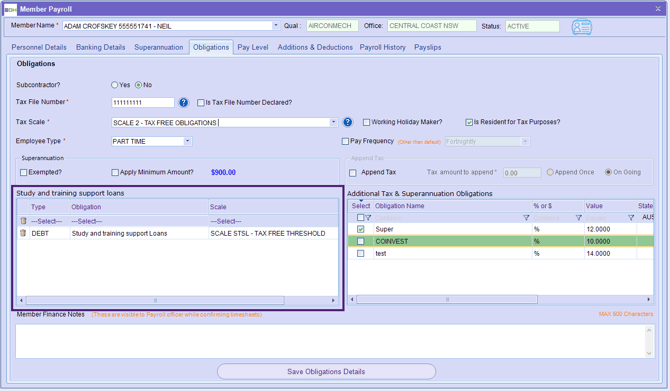670x391 pixels.
Task: Tick the Append Tax checkbox
Action: click(x=353, y=173)
